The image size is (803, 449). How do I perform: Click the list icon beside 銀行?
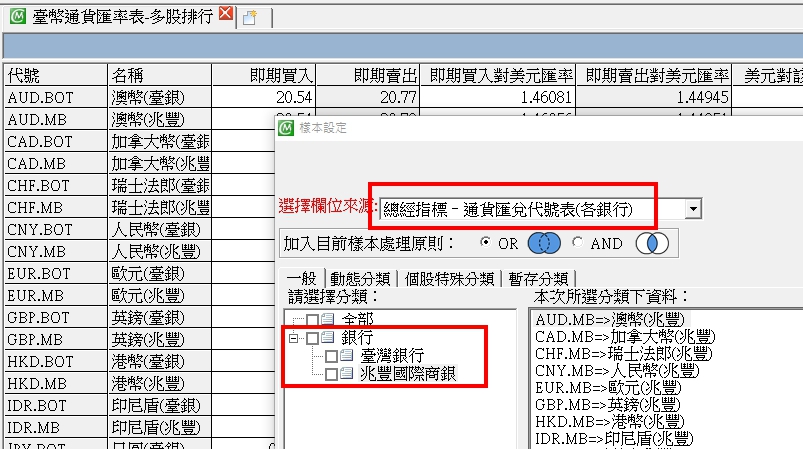[x=327, y=337]
